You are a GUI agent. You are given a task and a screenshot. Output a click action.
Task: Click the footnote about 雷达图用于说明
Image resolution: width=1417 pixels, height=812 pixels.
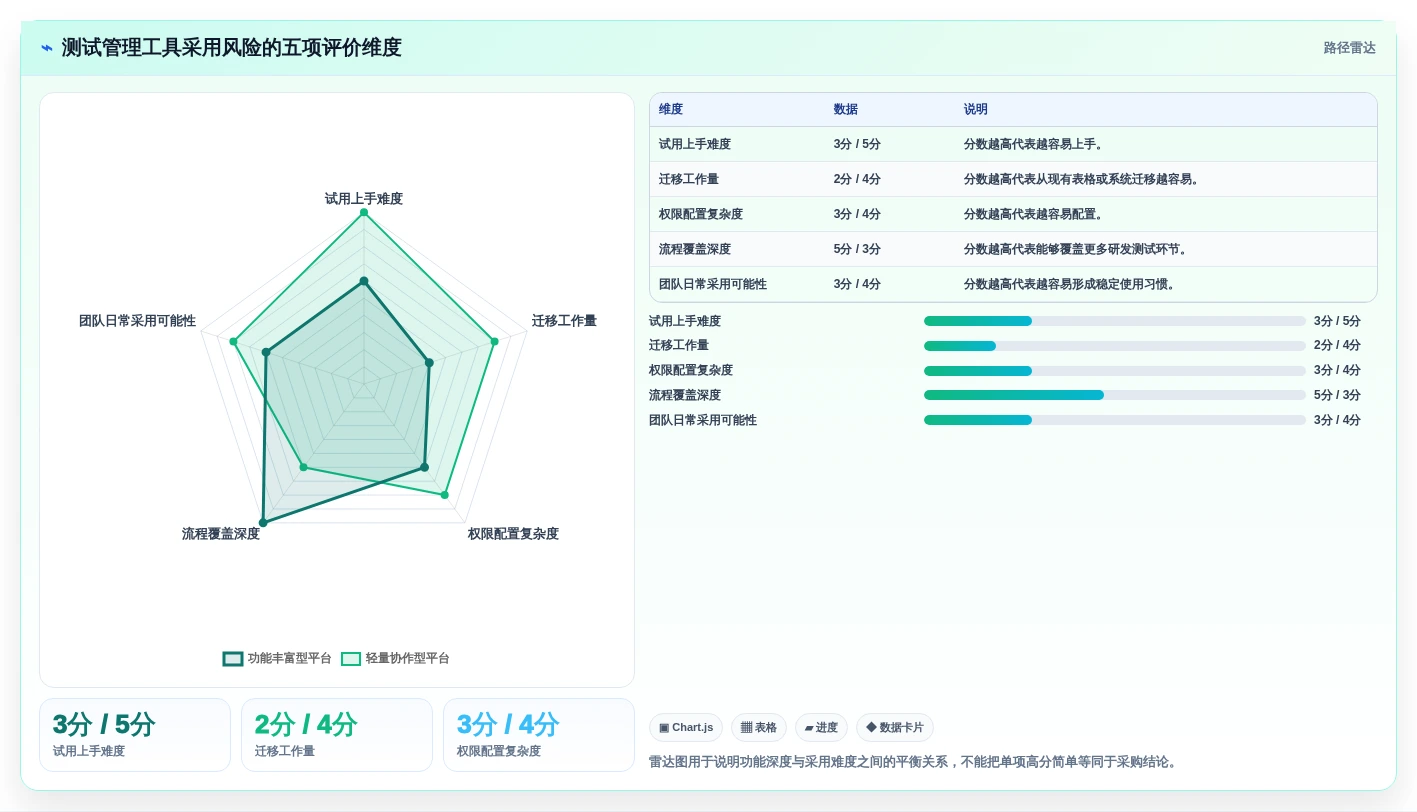[913, 762]
